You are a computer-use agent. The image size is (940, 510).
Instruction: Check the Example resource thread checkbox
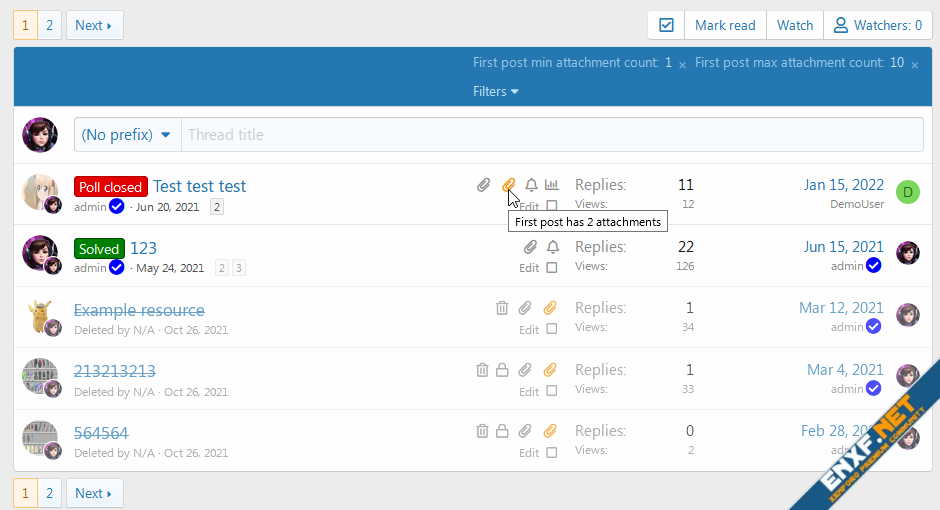[552, 330]
